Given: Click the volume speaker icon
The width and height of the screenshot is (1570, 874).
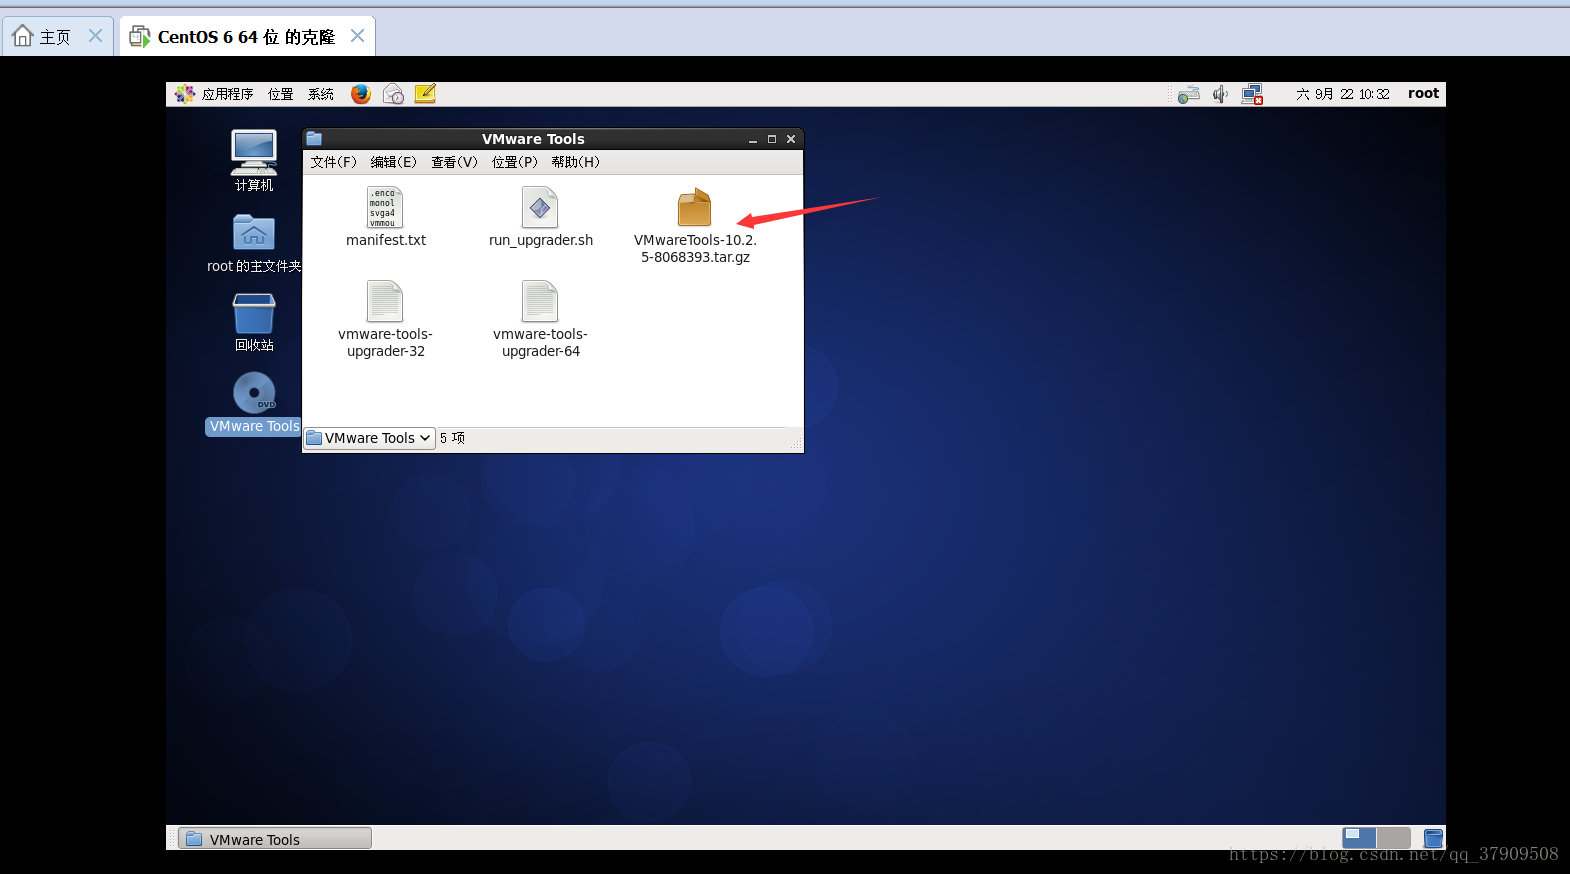Looking at the screenshot, I should pos(1220,94).
